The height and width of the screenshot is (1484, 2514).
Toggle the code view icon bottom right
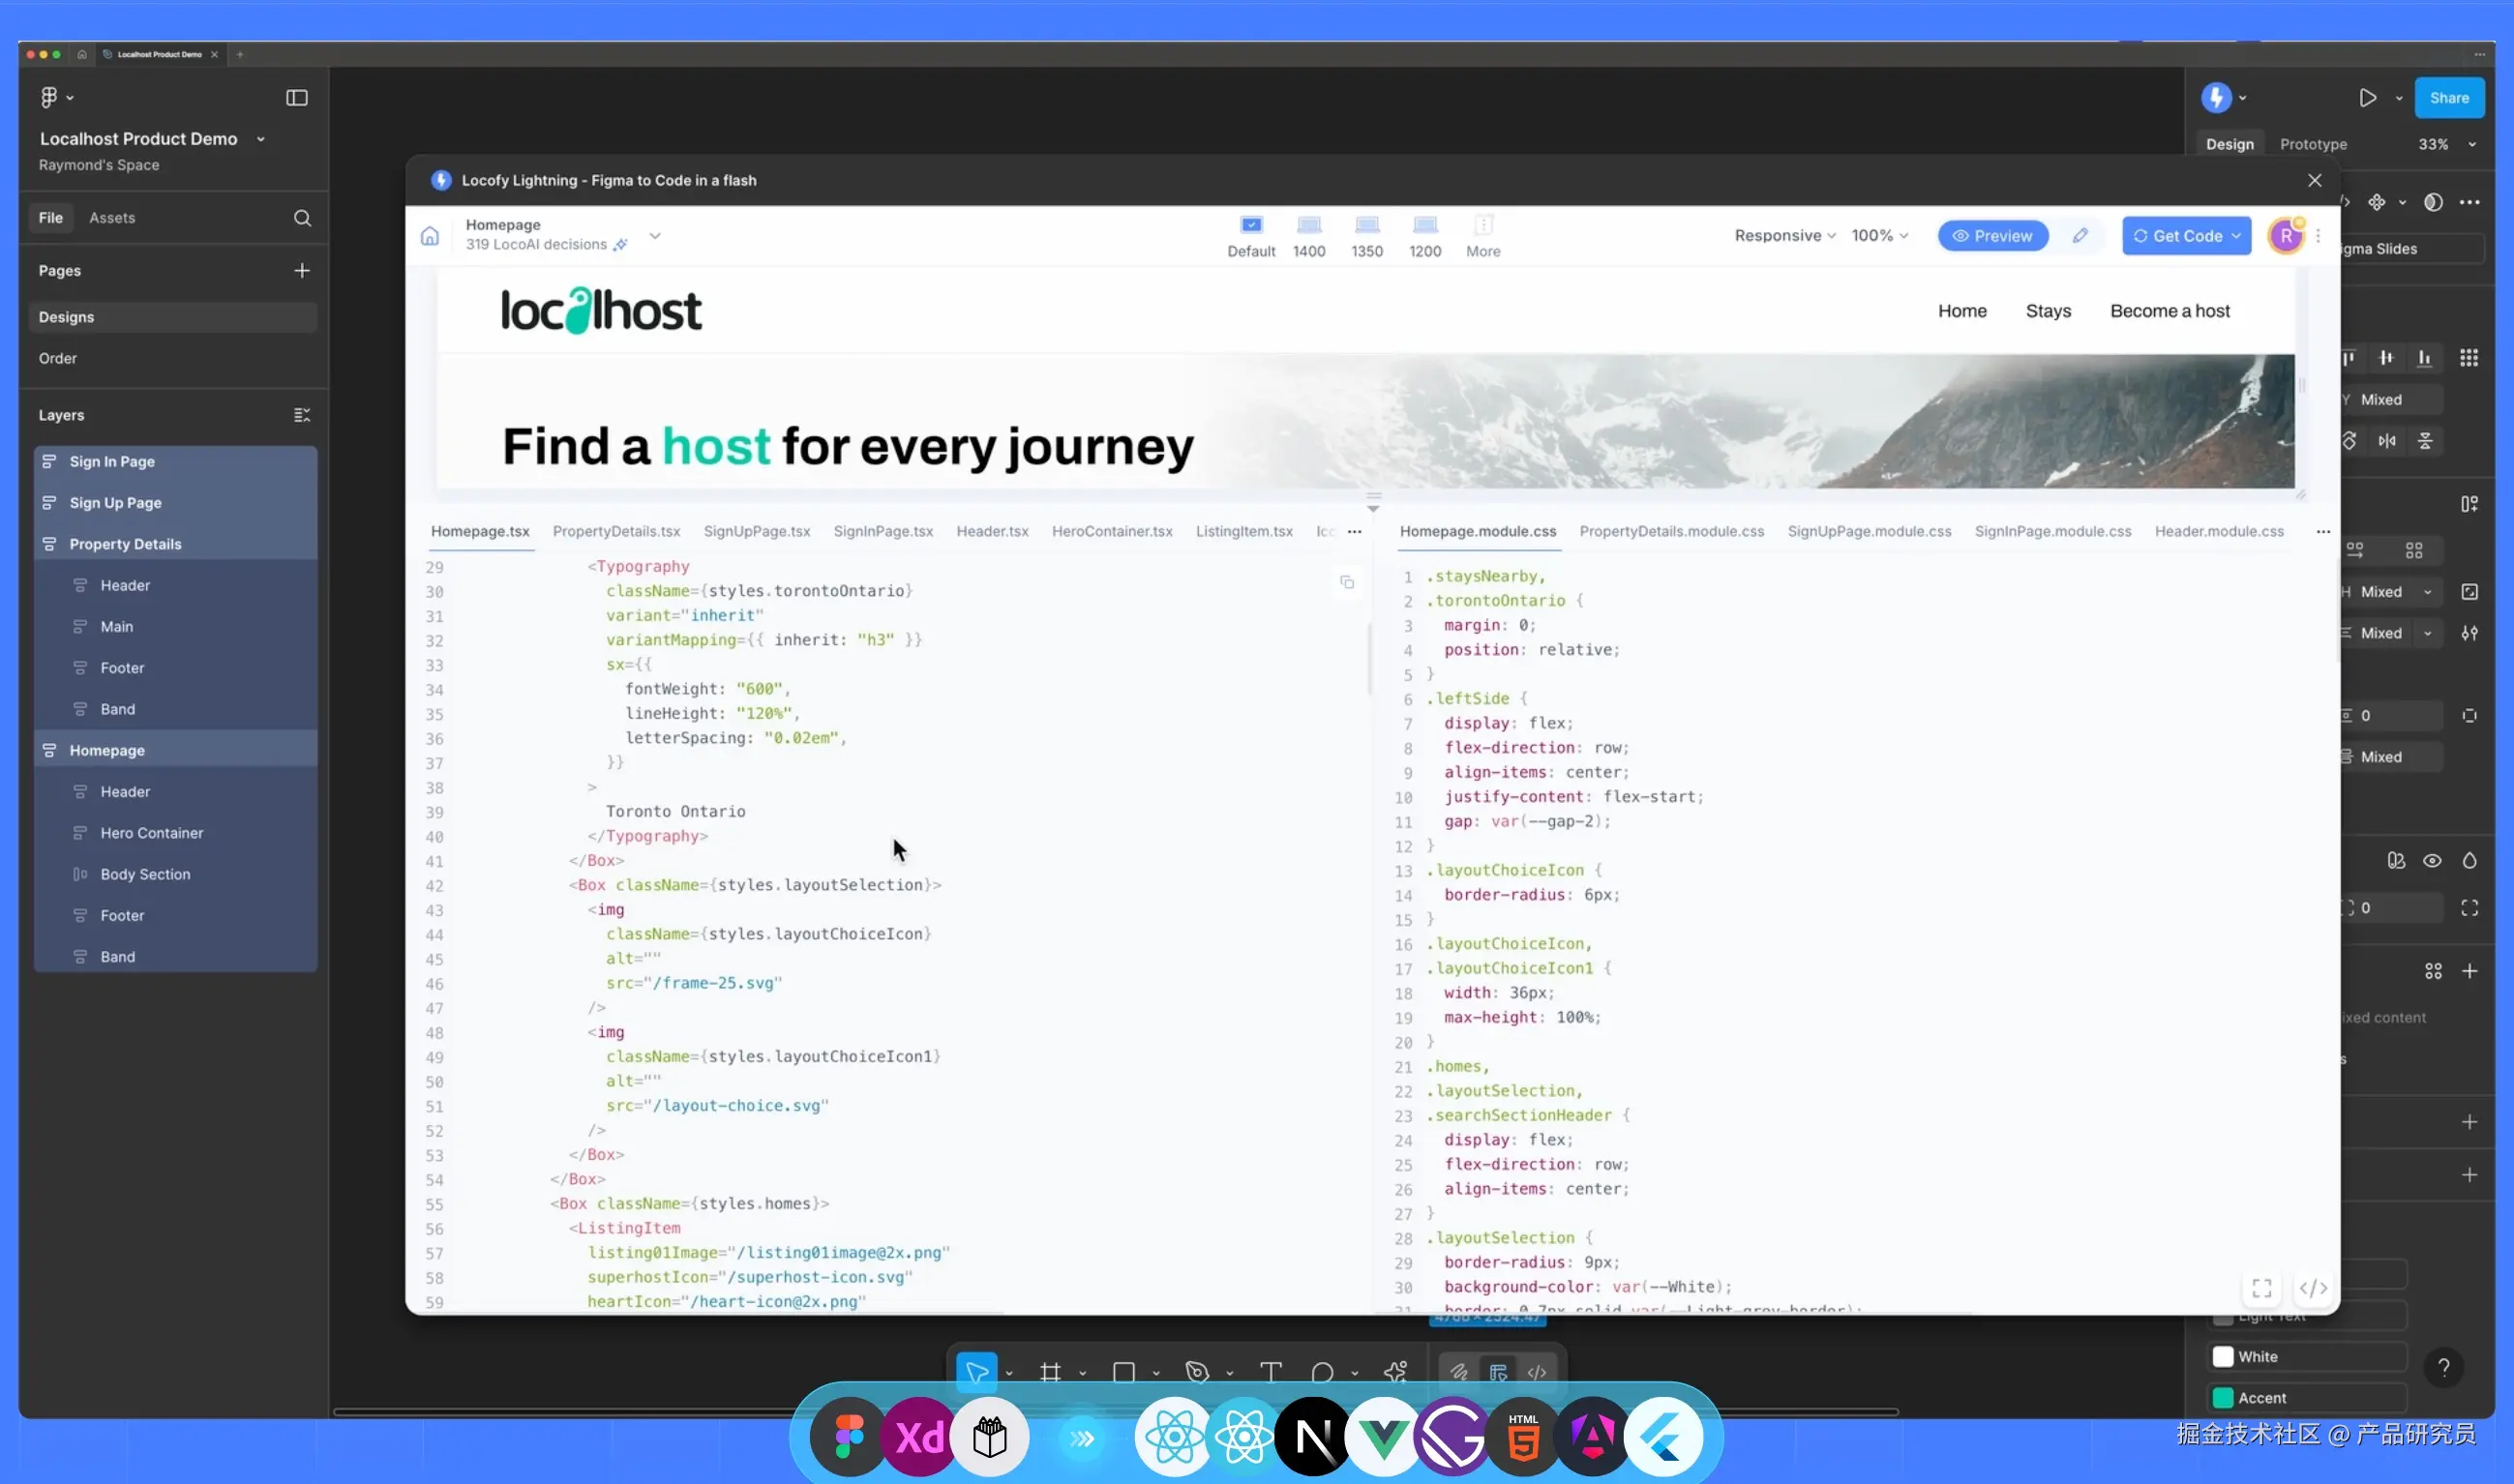[x=2313, y=1288]
